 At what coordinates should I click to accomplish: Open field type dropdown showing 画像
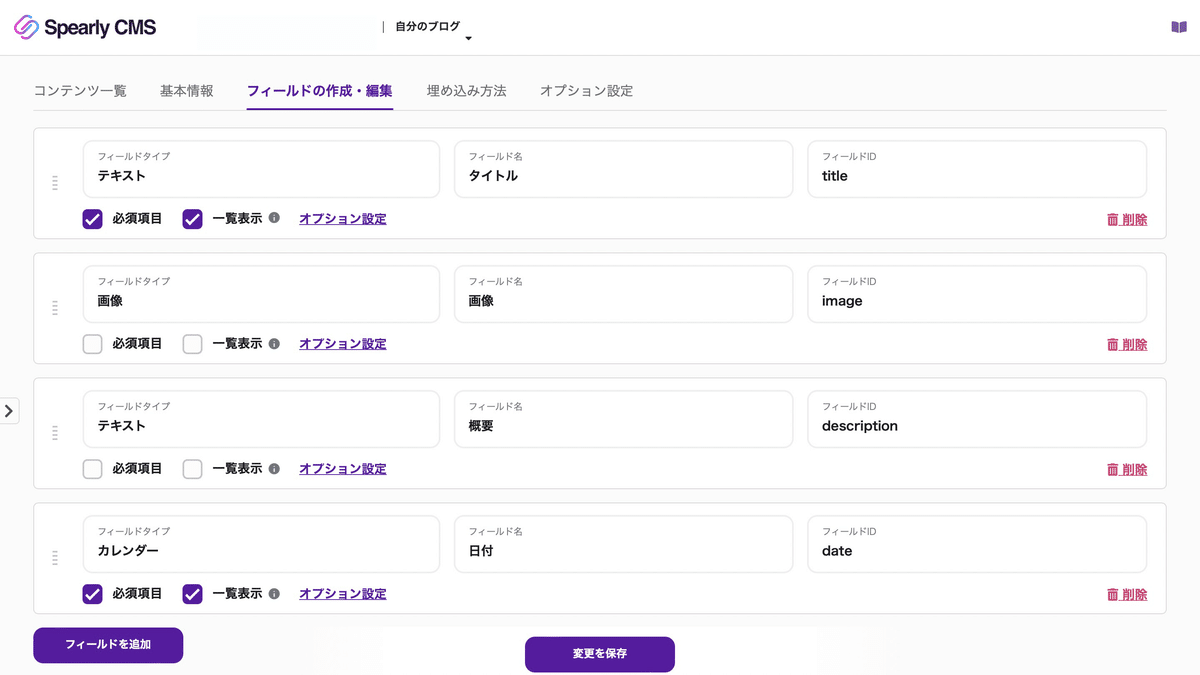pos(261,294)
